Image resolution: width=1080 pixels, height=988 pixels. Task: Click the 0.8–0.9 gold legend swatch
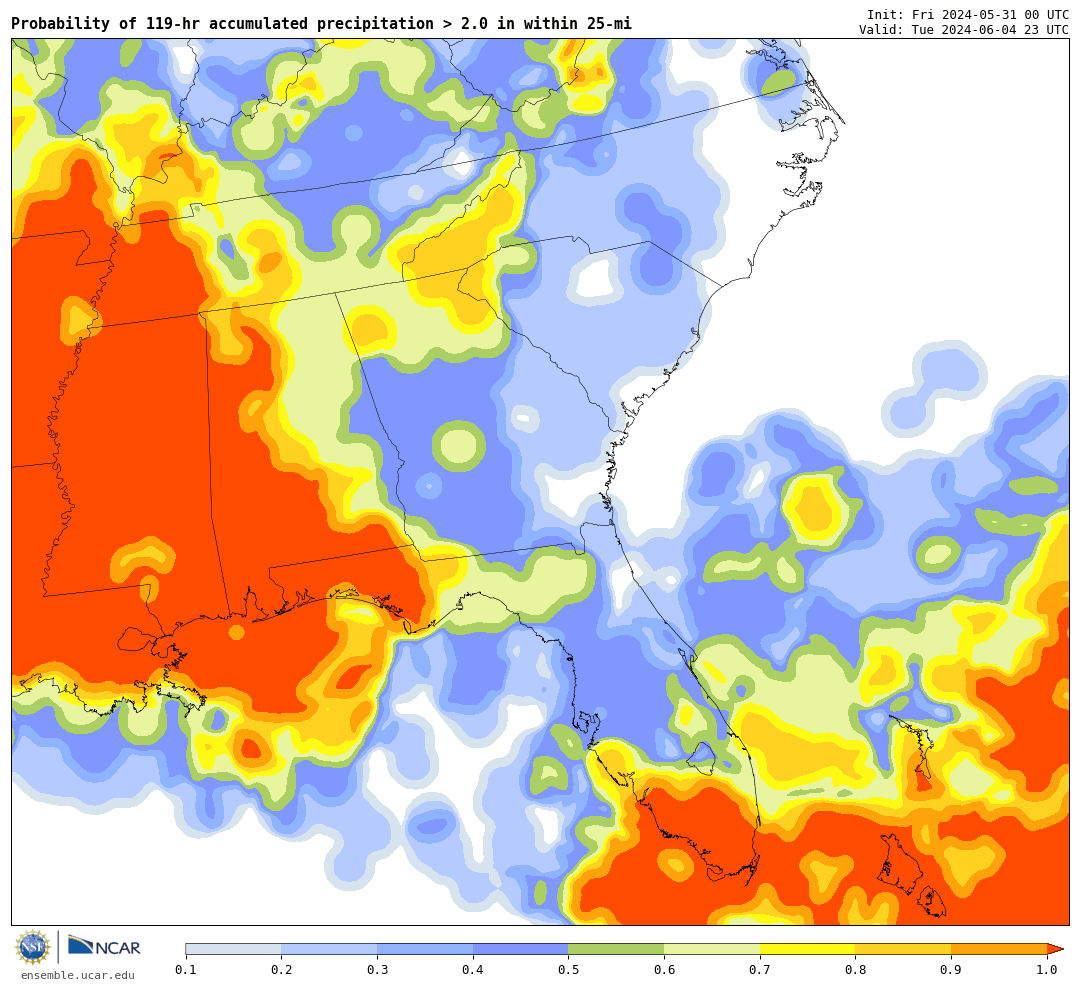904,949
